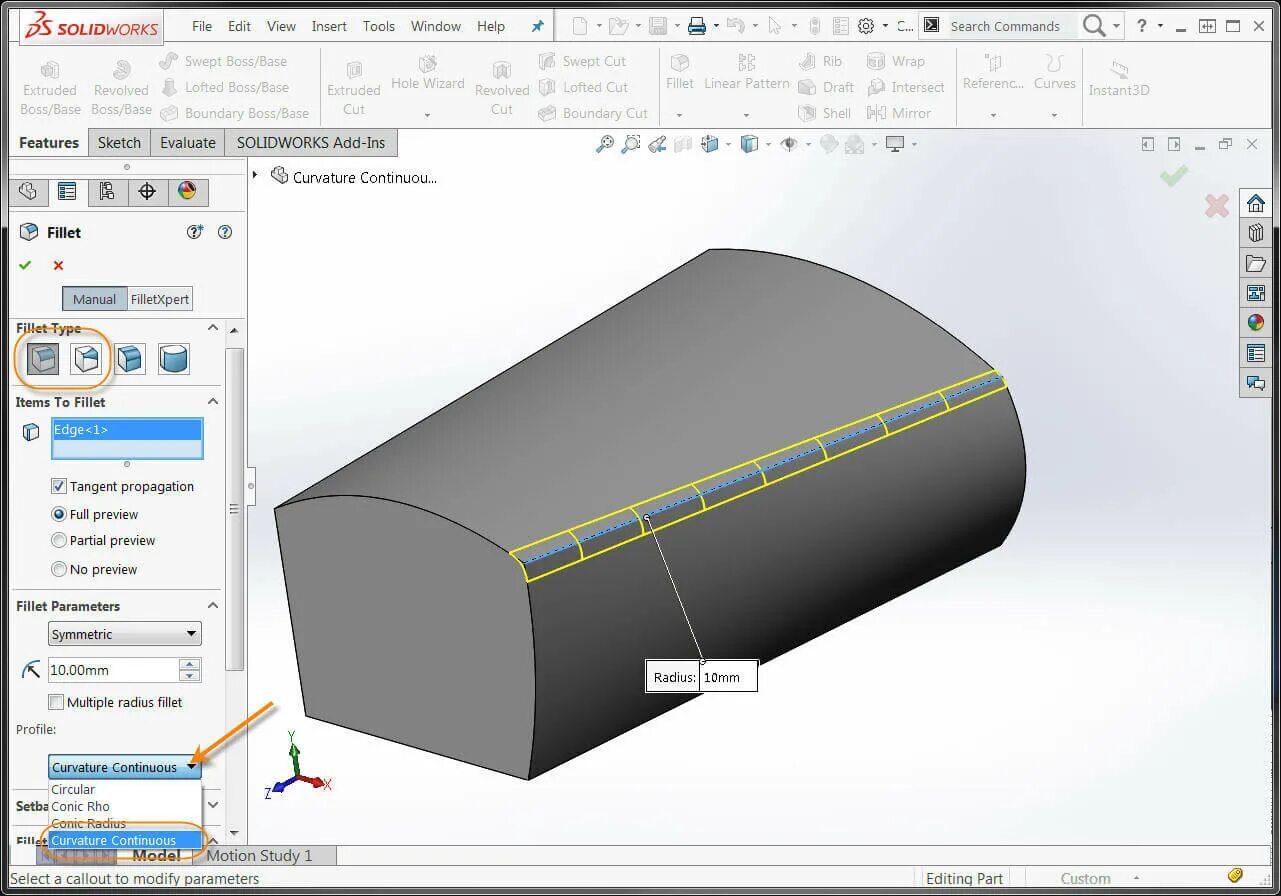Activate the Revolved Cut tool
Image resolution: width=1281 pixels, height=896 pixels.
(501, 85)
